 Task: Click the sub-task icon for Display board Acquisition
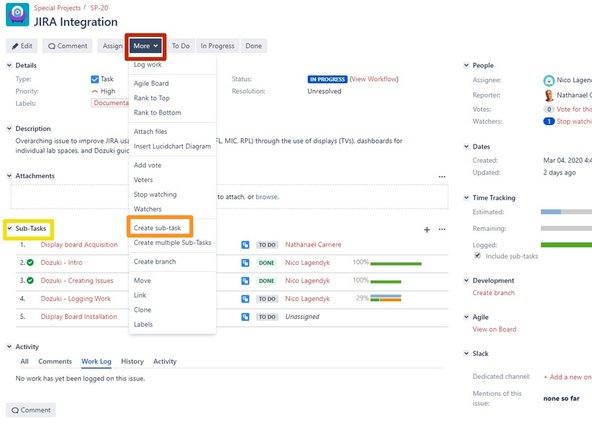point(245,245)
